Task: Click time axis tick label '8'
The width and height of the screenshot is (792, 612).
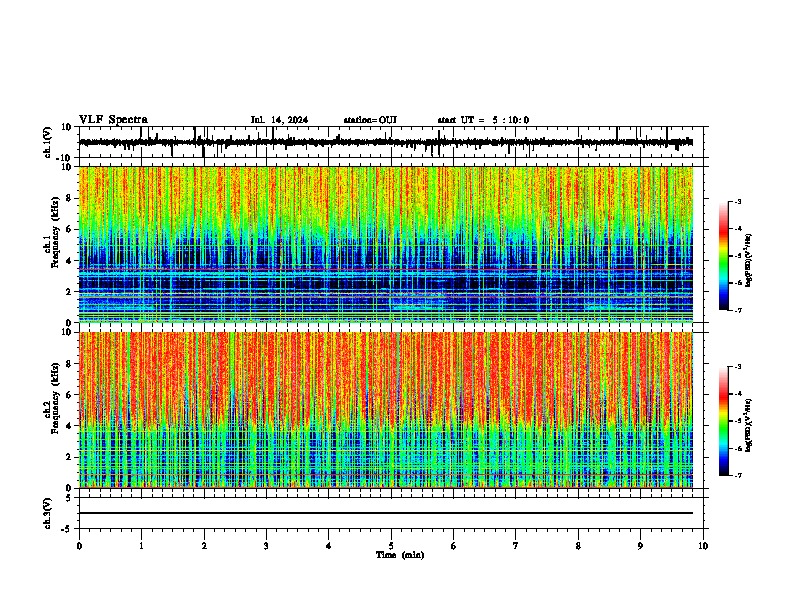Action: (578, 546)
